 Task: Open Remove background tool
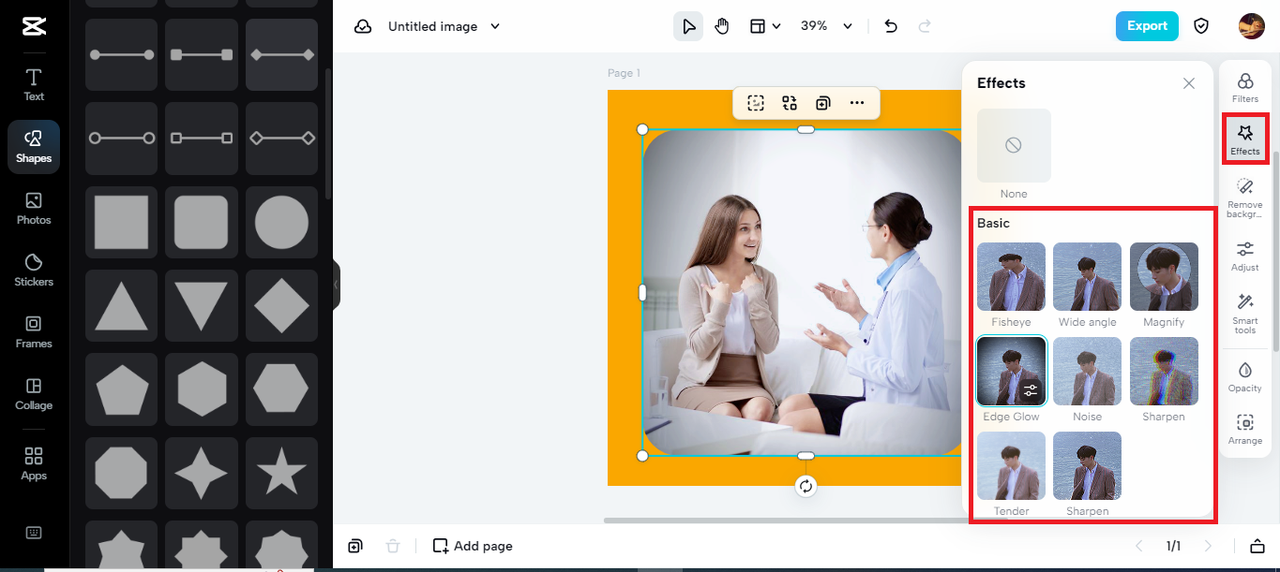coord(1245,197)
